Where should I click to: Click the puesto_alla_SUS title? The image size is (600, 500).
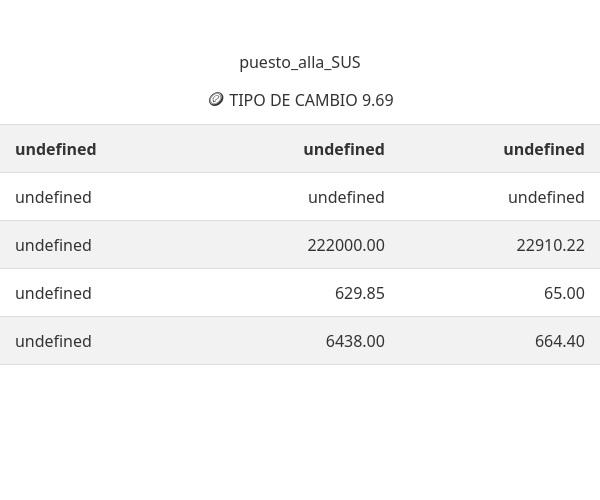(300, 62)
